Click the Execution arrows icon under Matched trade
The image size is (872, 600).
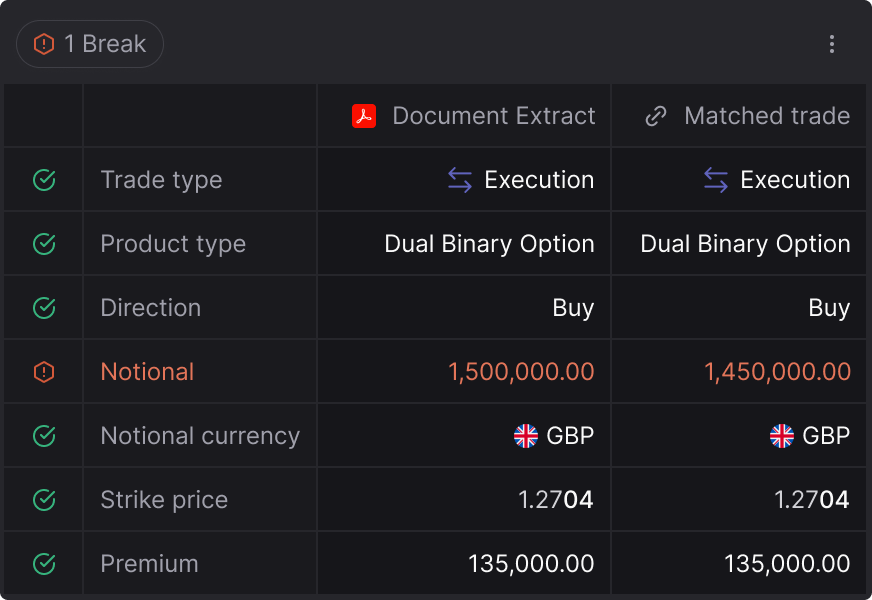[716, 180]
